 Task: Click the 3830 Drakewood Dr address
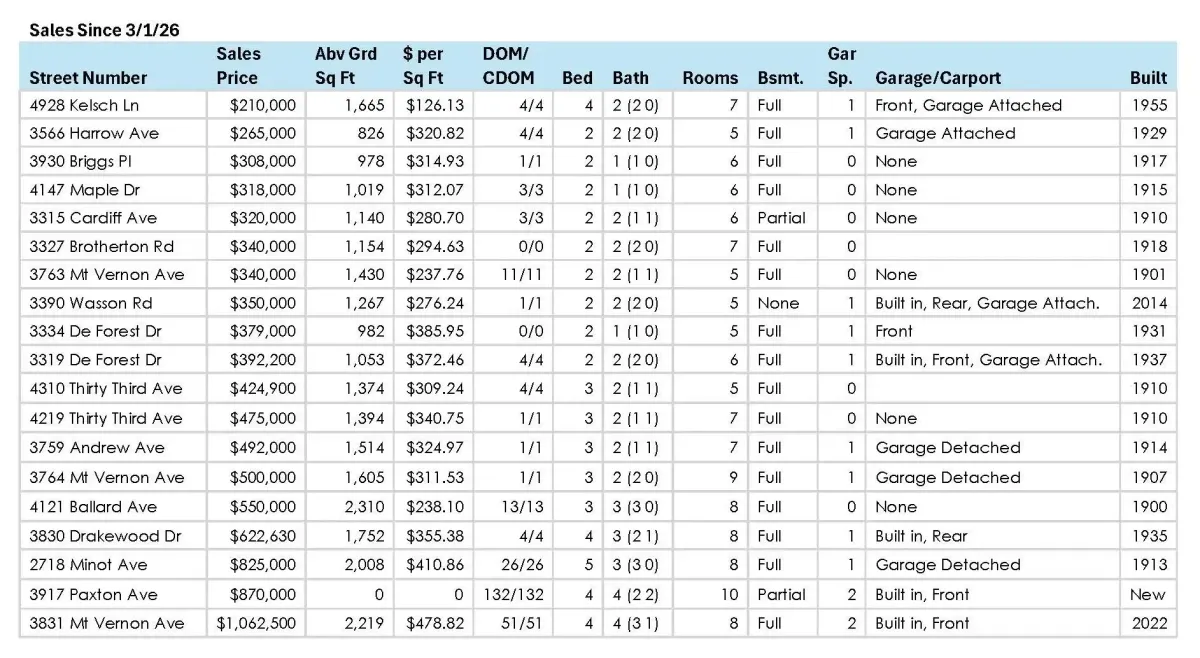[x=105, y=536]
